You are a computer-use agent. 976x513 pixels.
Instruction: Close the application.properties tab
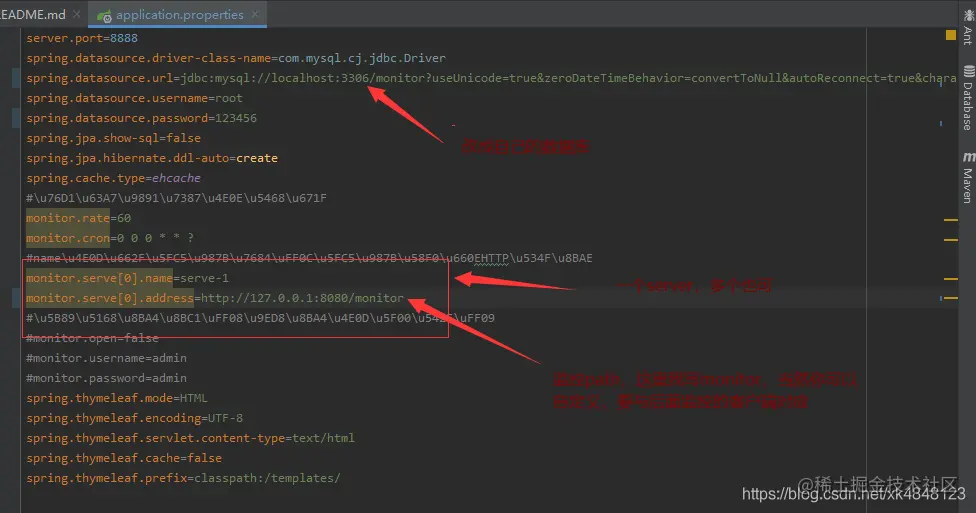(x=255, y=14)
